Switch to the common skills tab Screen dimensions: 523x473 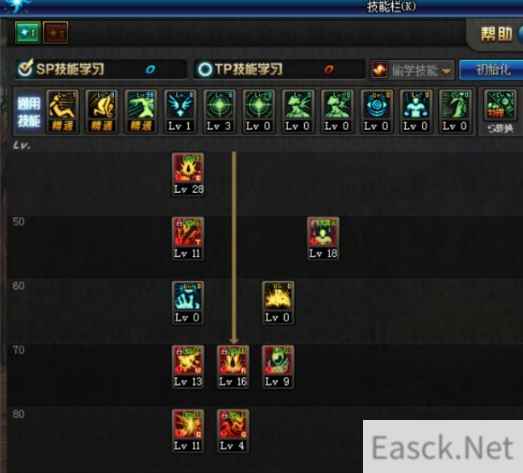tap(29, 112)
